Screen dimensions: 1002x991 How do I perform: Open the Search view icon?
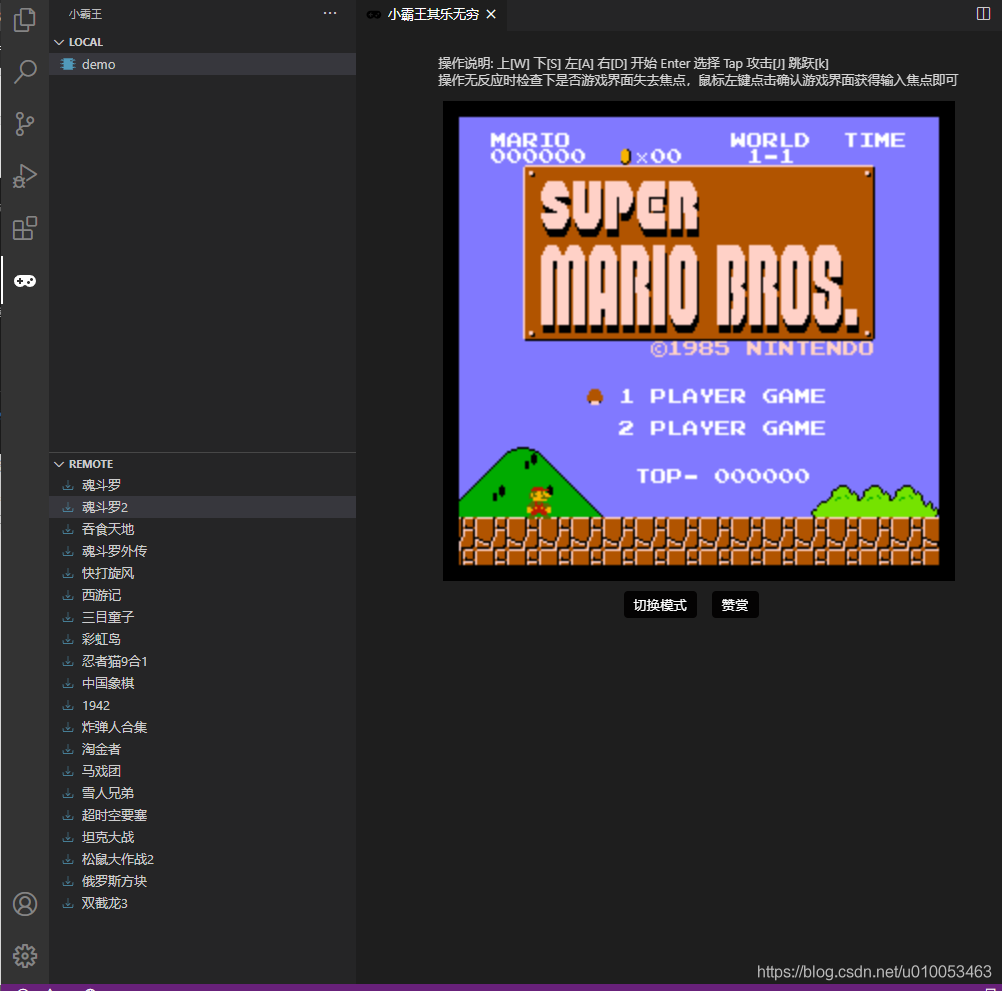[x=24, y=72]
